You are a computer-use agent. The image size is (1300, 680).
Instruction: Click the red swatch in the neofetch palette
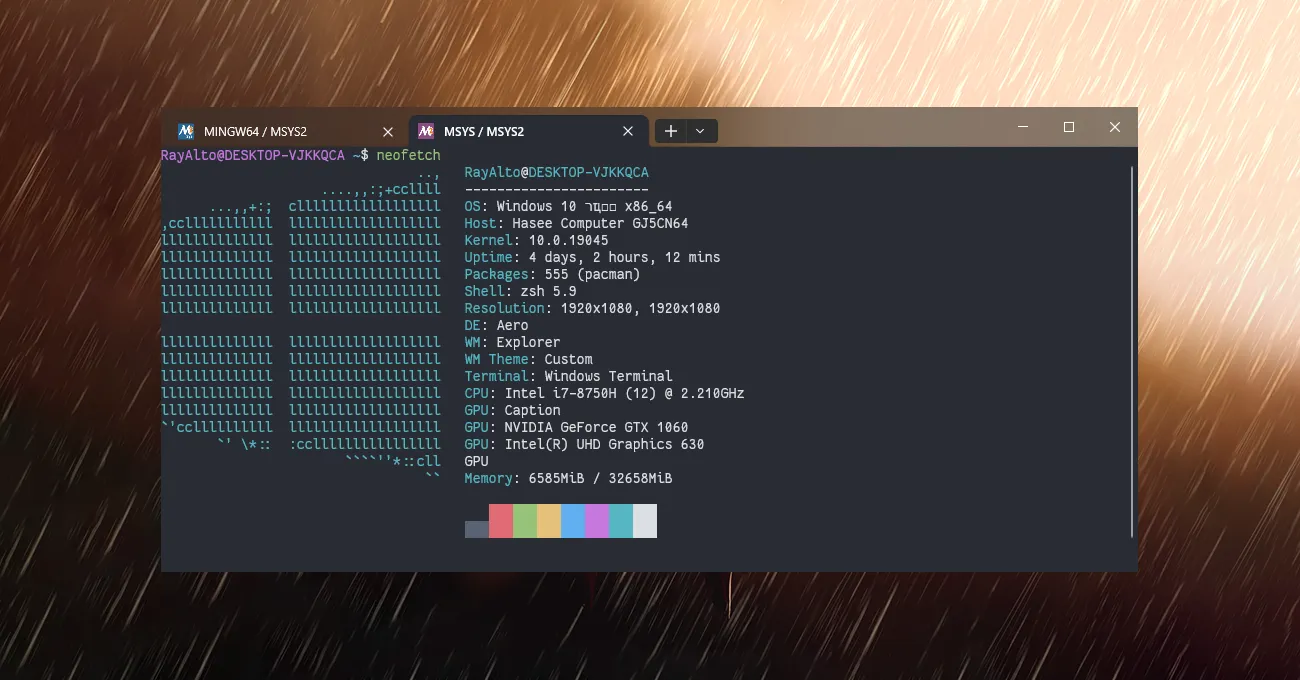click(x=500, y=520)
